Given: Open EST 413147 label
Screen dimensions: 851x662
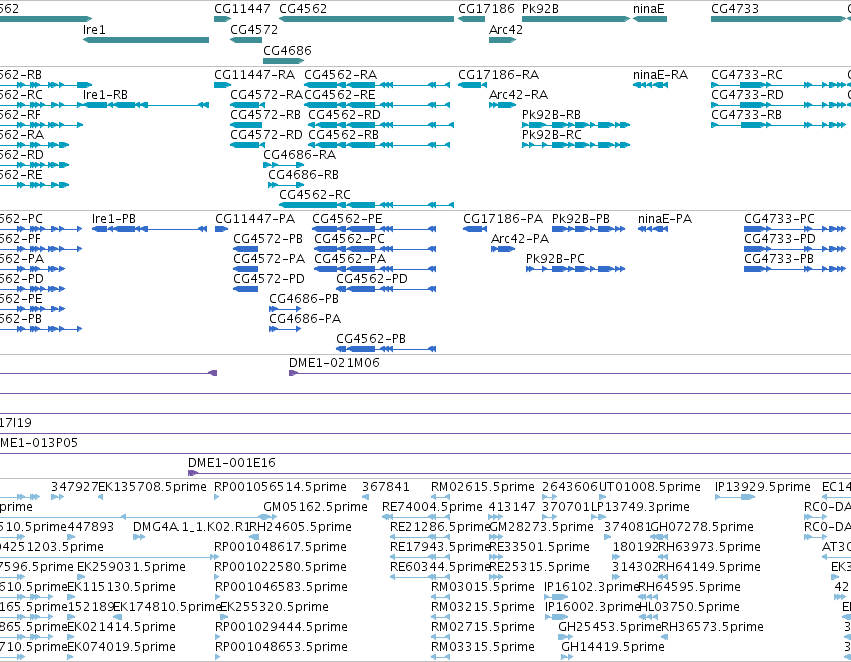Looking at the screenshot, I should coord(512,507).
